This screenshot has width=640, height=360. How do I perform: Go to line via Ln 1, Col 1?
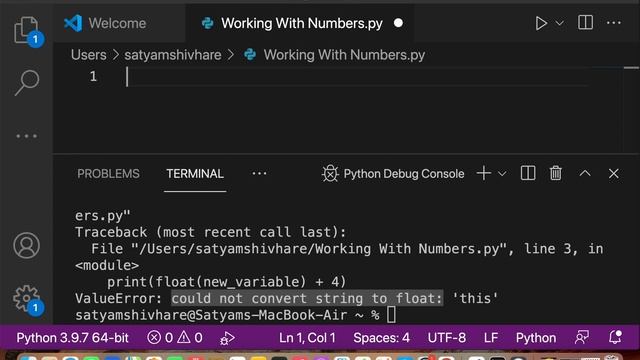pyautogui.click(x=307, y=338)
